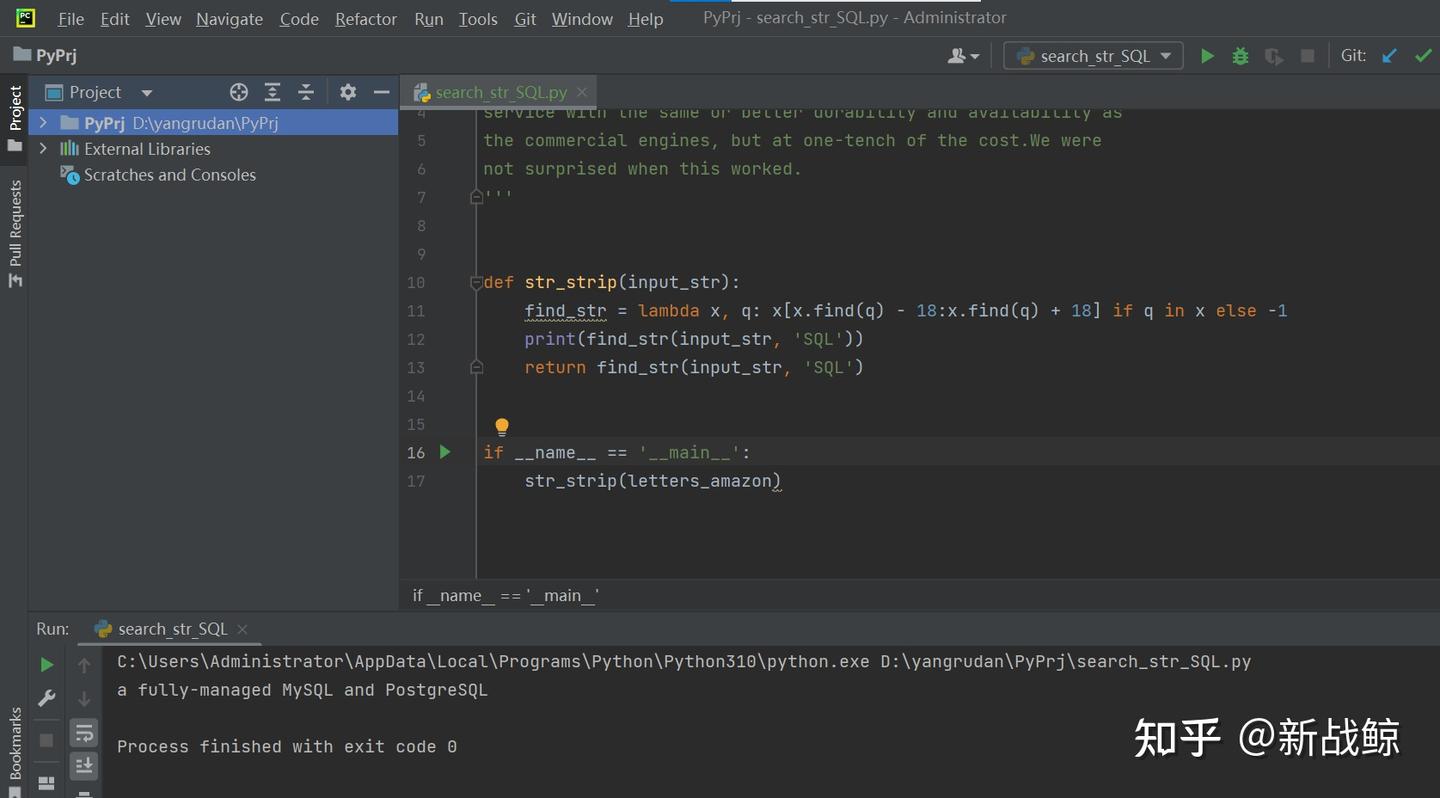Image resolution: width=1440 pixels, height=798 pixels.
Task: Fold the str_strip function definition
Action: [476, 283]
